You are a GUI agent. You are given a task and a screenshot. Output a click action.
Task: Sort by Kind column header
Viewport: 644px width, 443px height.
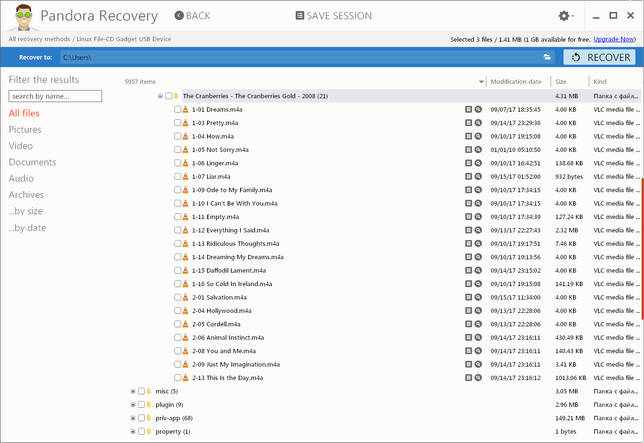coord(600,82)
